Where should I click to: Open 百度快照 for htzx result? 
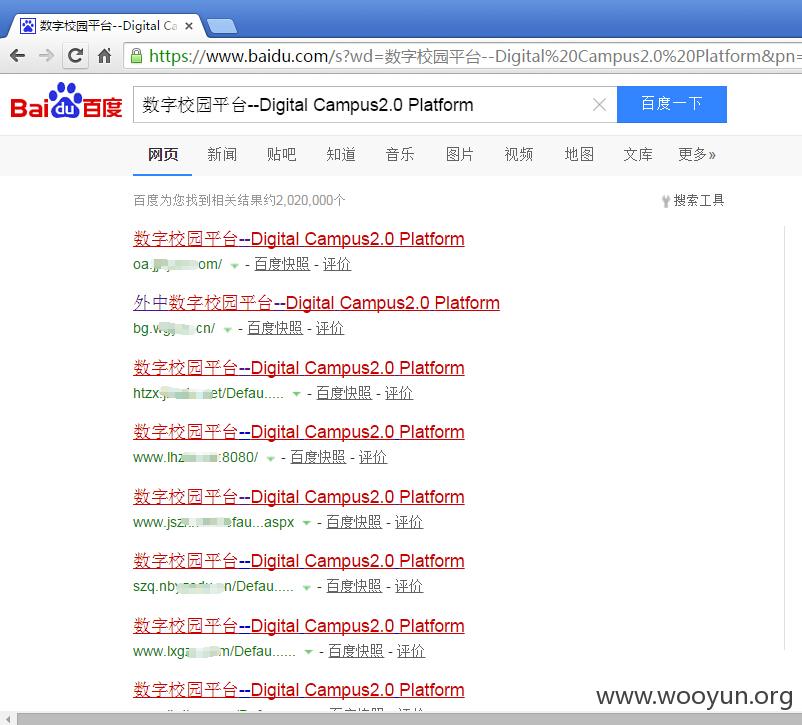pyautogui.click(x=344, y=393)
